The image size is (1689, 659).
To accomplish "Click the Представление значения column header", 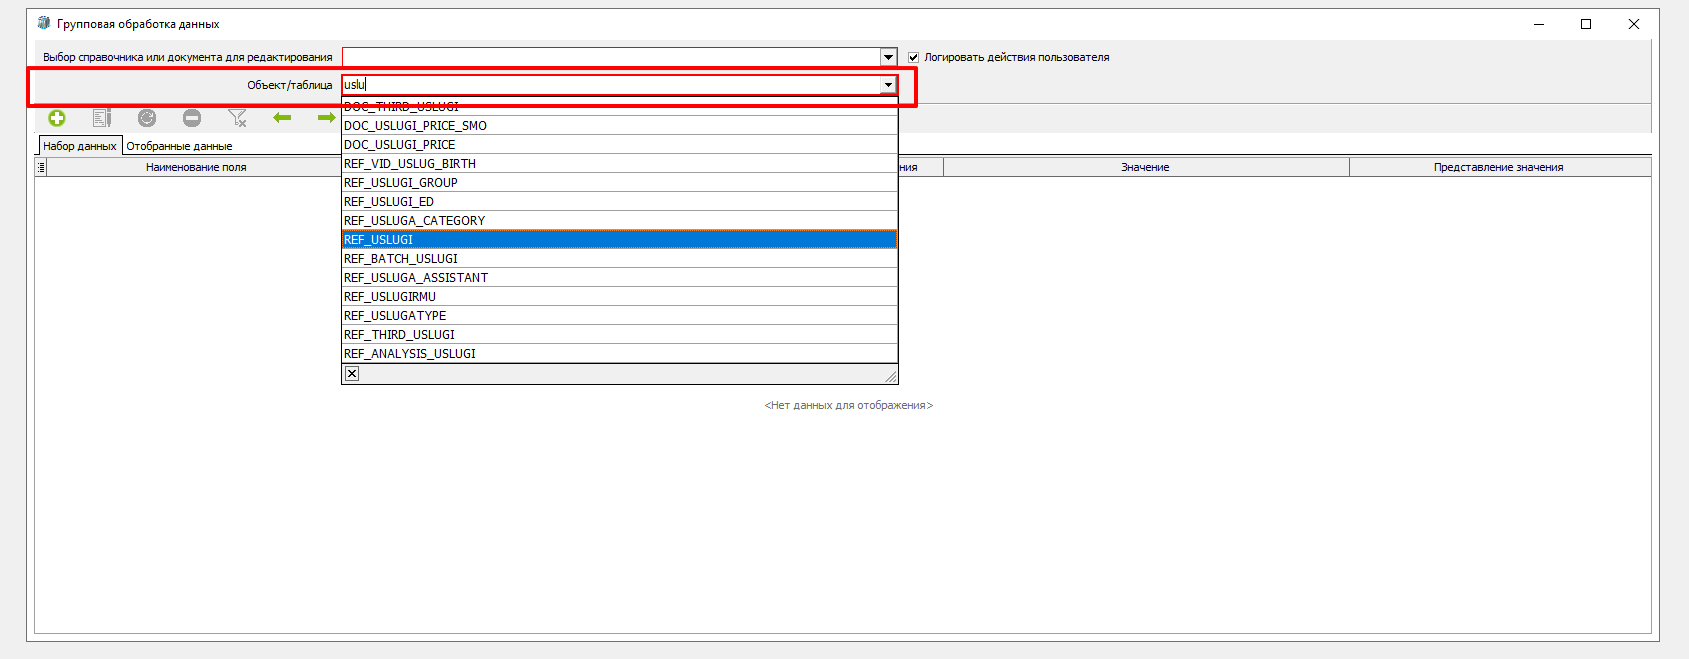I will pos(1500,167).
